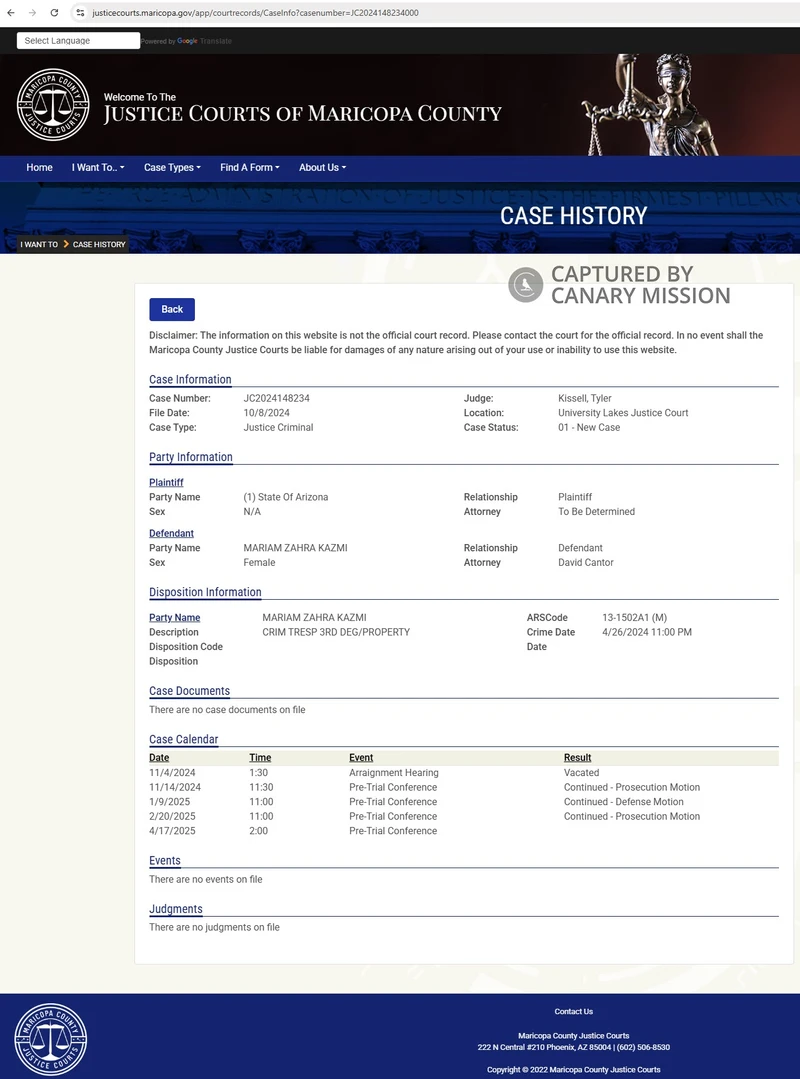This screenshot has width=800, height=1079.
Task: Click the 4/17/2025 calendar date
Action: pos(172,831)
